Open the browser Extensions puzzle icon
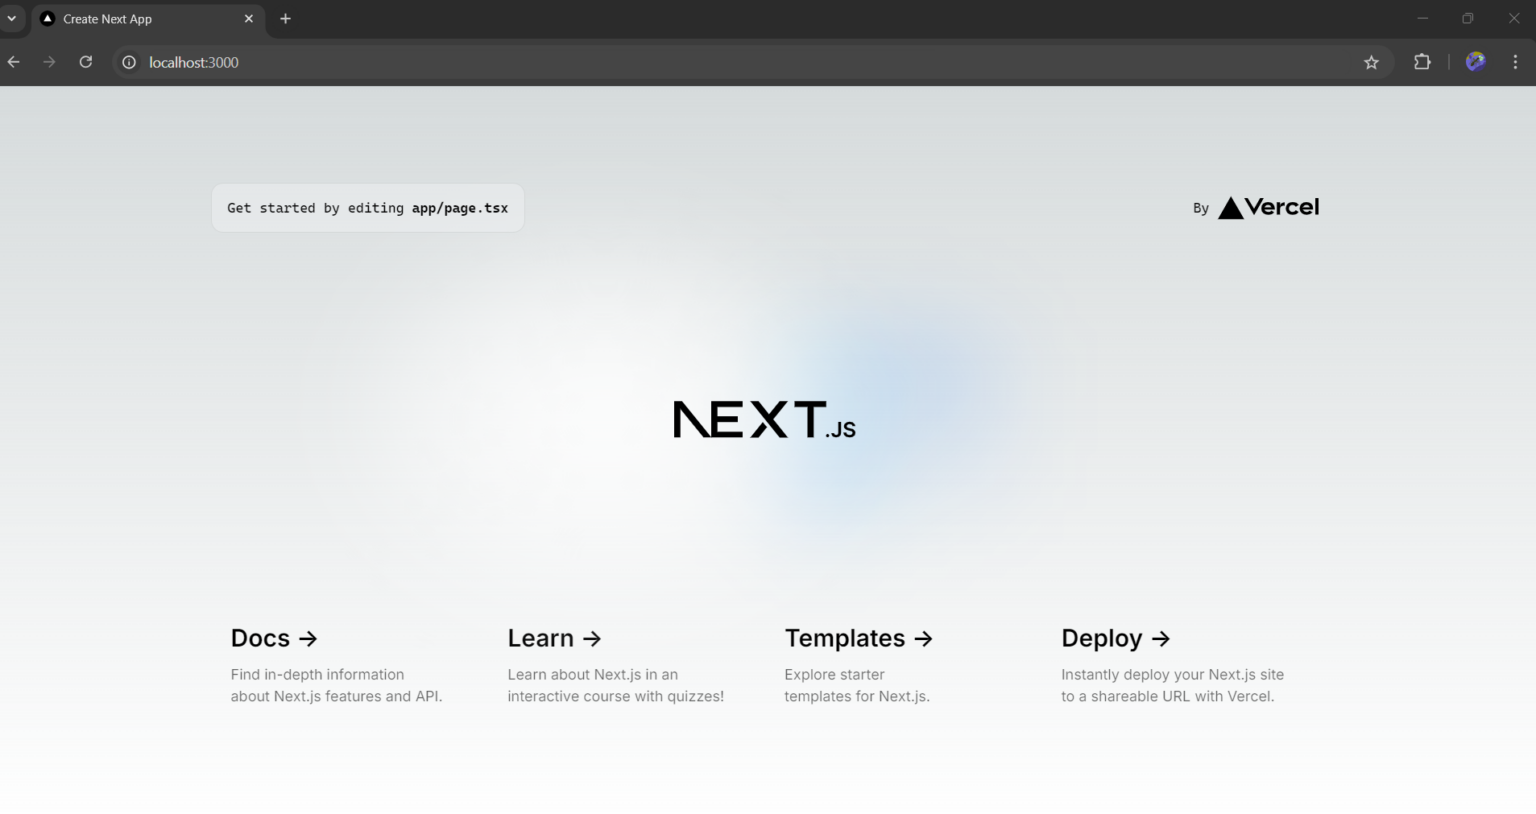The image size is (1536, 814). pos(1421,61)
